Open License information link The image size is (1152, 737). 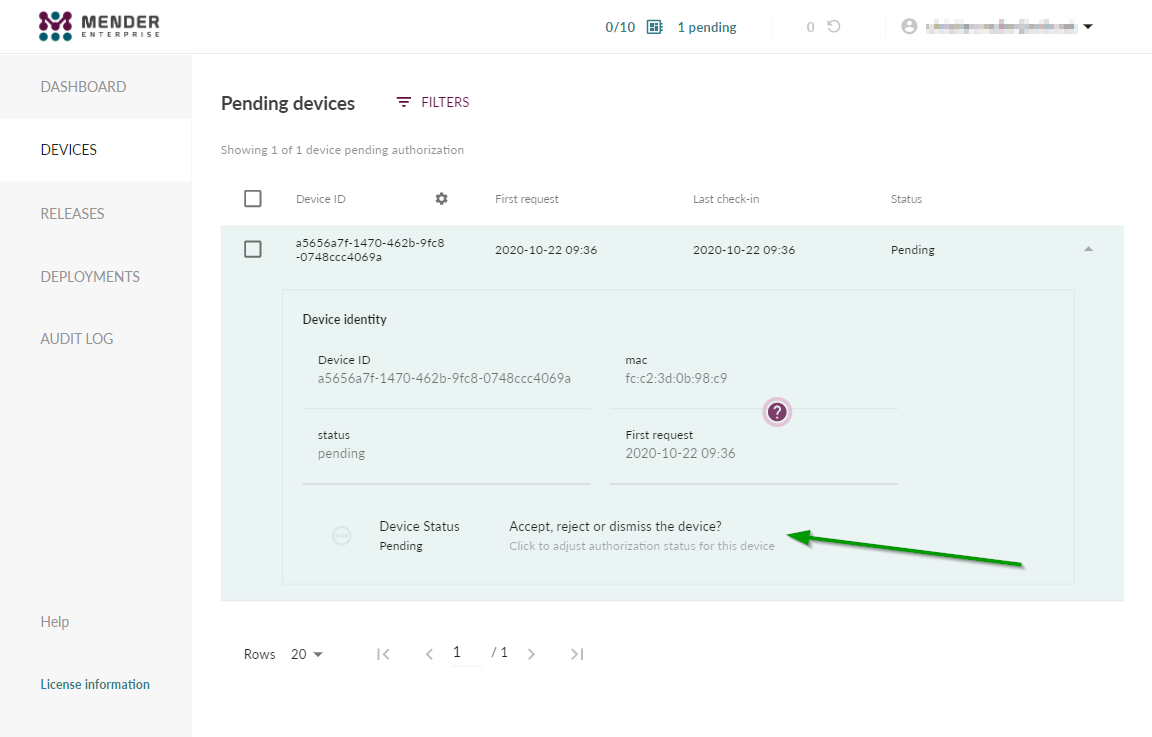[95, 685]
